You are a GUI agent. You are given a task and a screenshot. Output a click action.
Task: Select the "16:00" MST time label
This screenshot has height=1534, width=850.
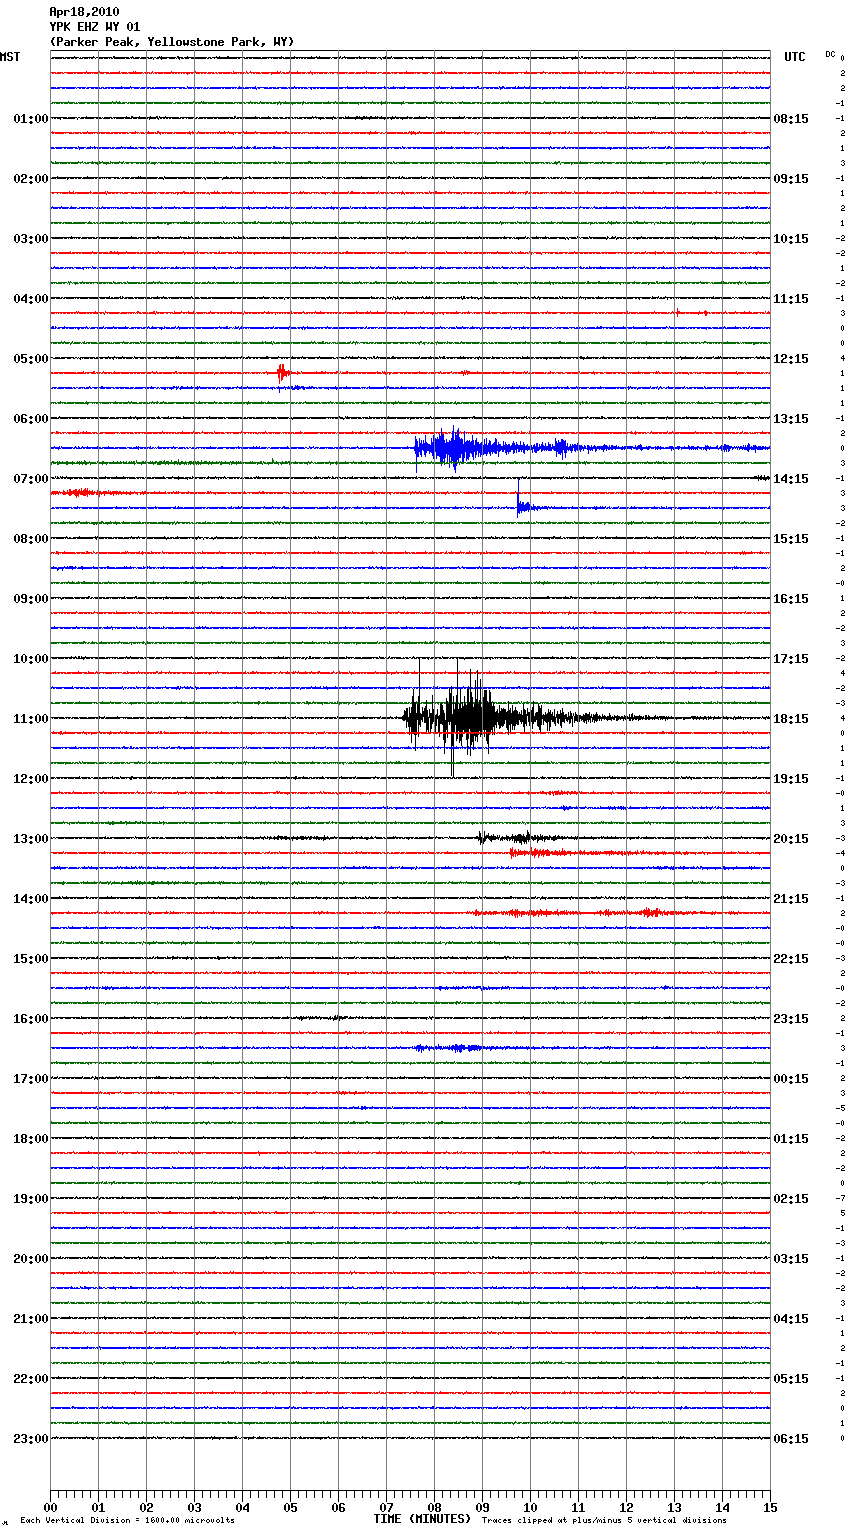click(31, 1019)
